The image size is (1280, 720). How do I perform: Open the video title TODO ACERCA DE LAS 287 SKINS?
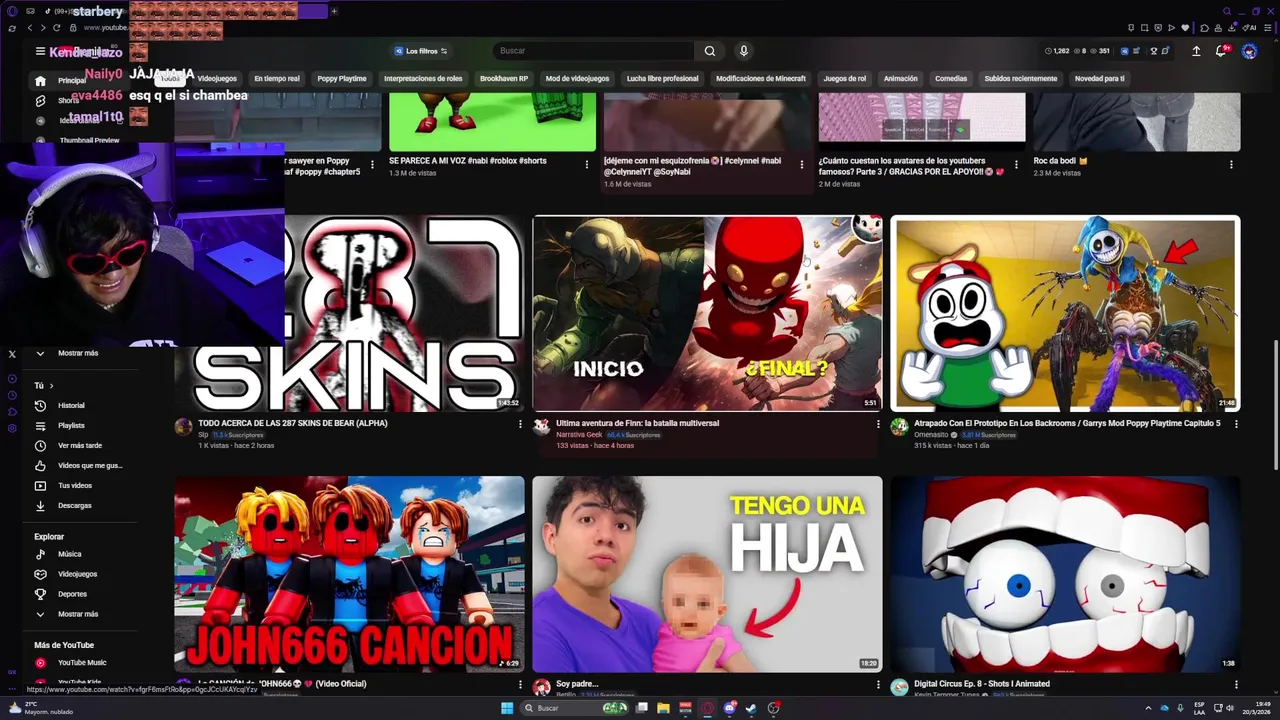pyautogui.click(x=293, y=423)
